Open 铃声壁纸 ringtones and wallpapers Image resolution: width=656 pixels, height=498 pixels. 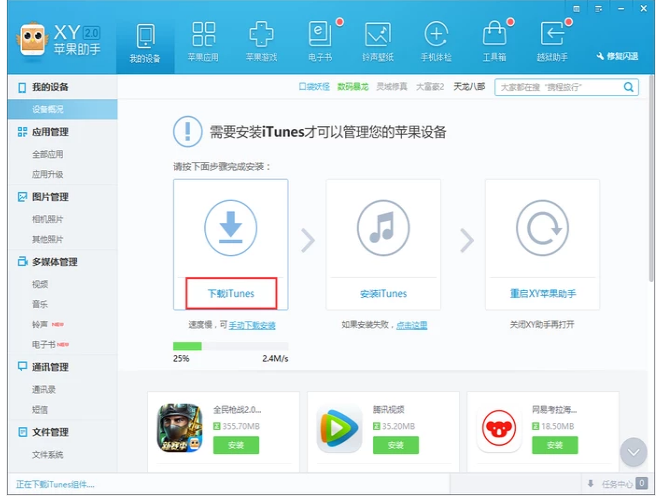pos(377,41)
